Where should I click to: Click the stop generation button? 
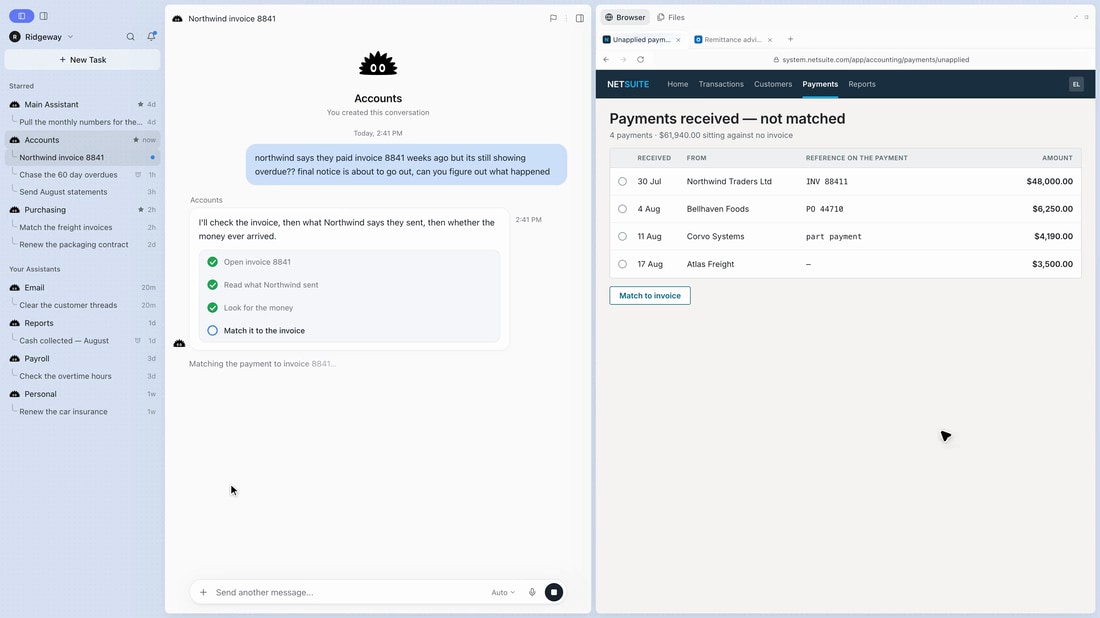(554, 593)
